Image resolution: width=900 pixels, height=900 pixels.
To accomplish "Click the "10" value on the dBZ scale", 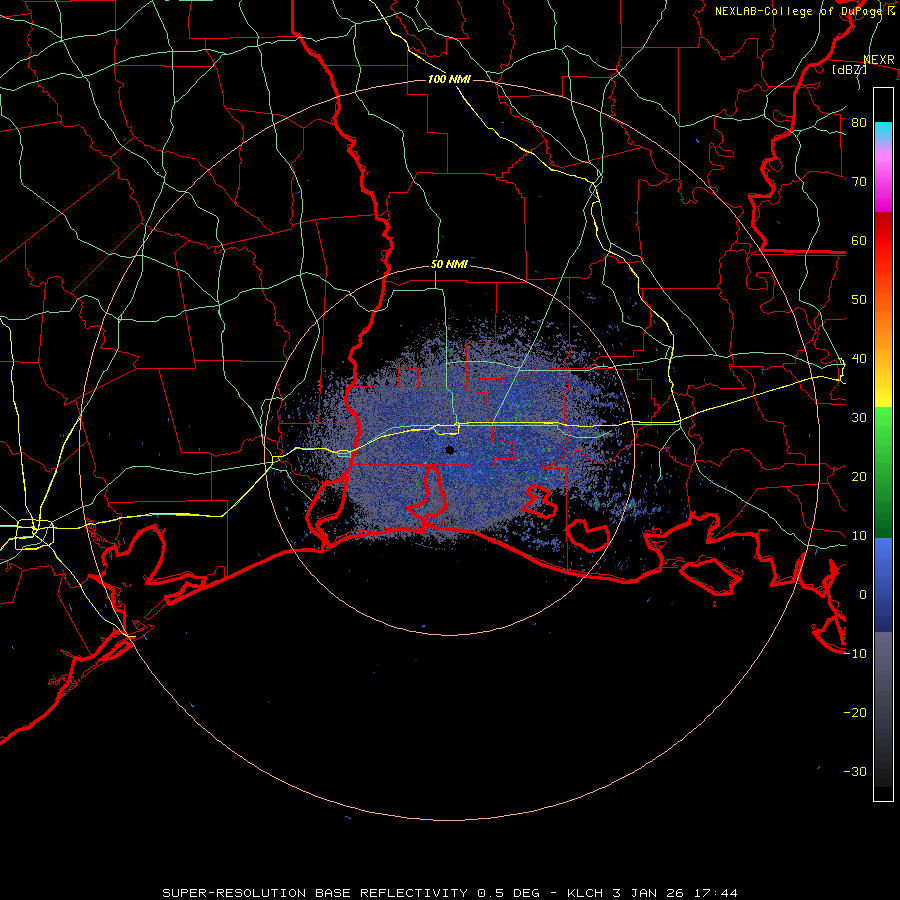I will [859, 536].
